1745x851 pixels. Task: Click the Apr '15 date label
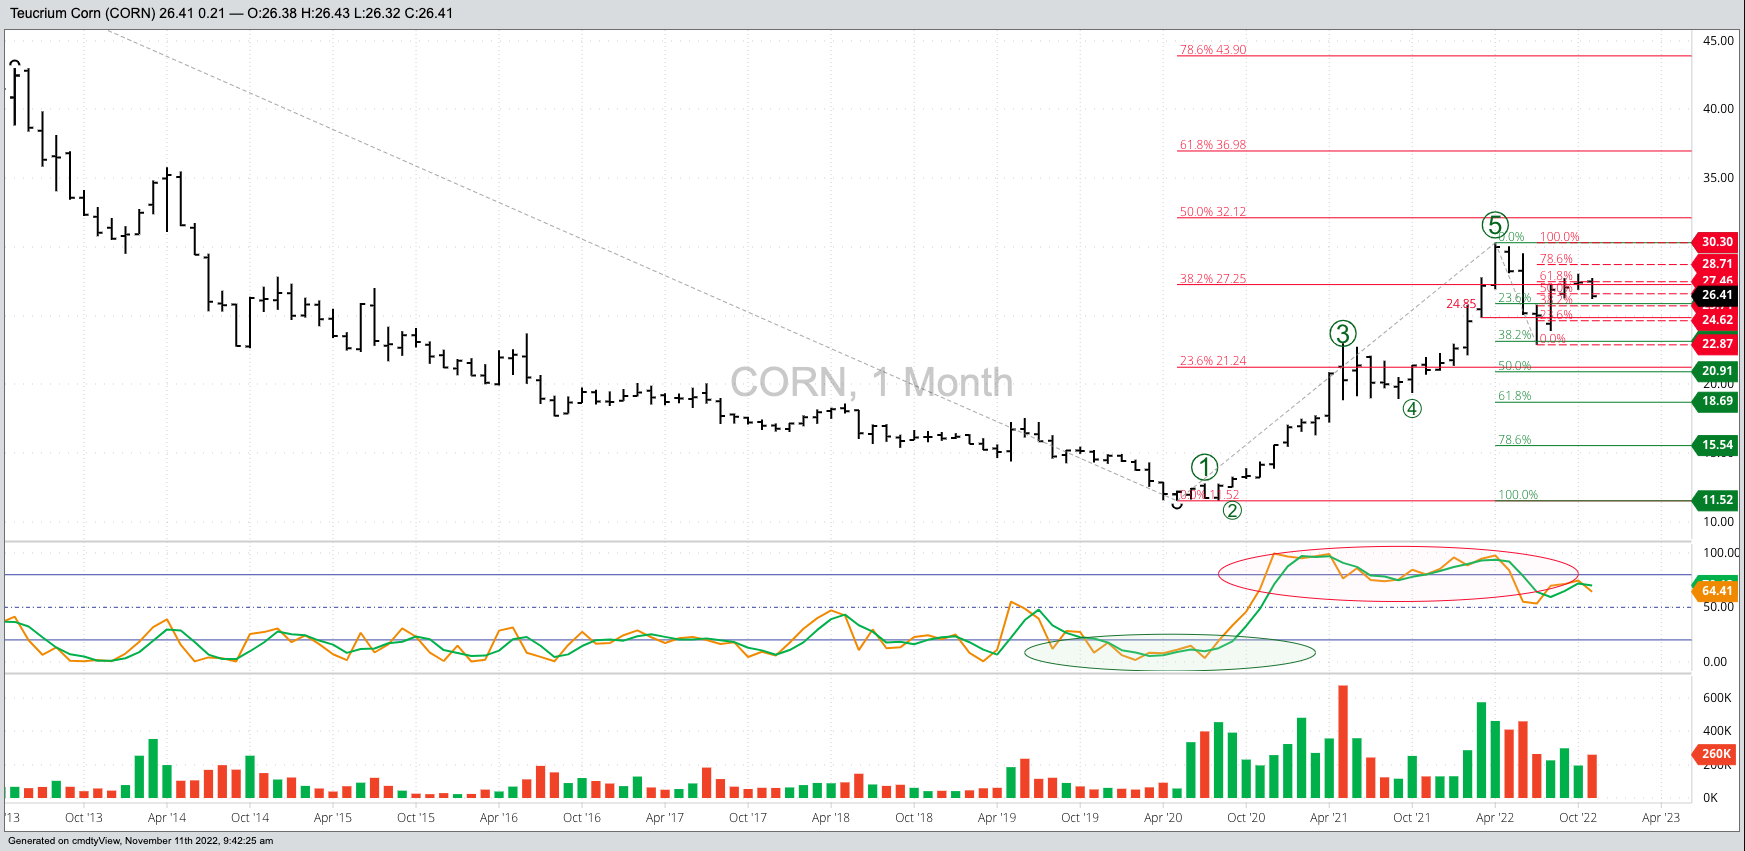(333, 818)
